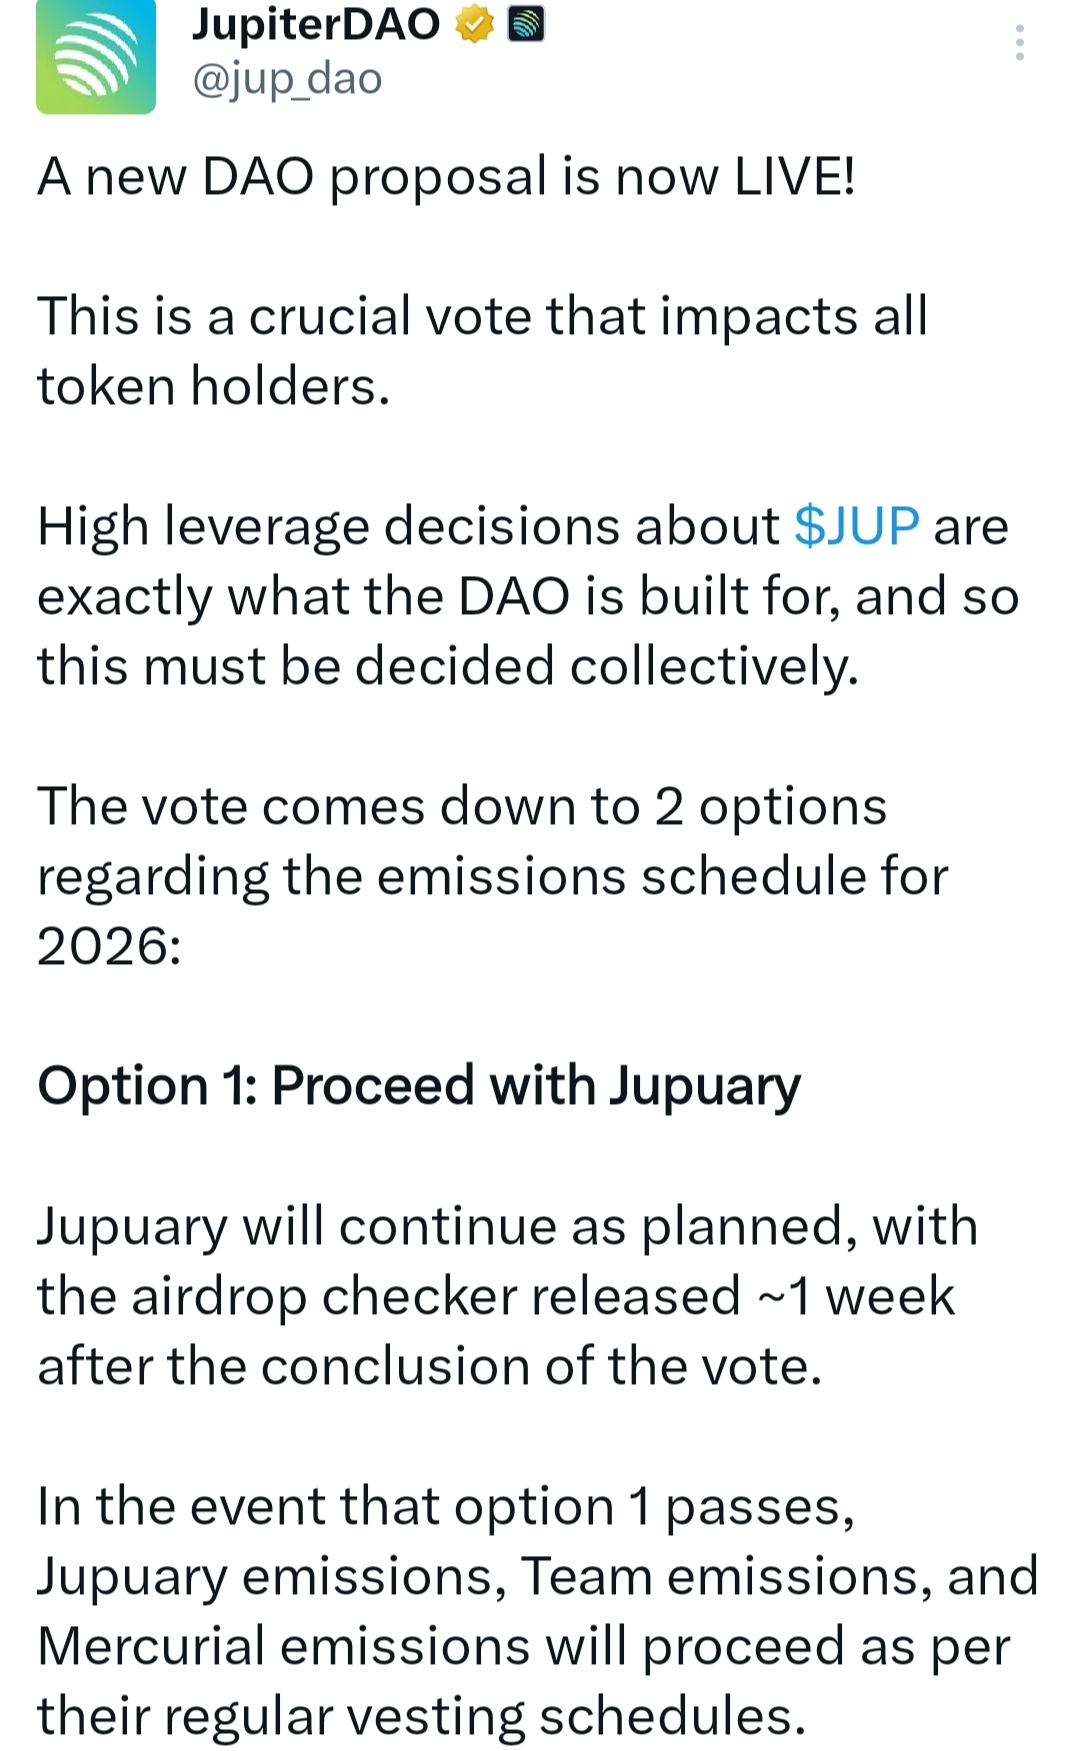The width and height of the screenshot is (1080, 1751).
Task: Tap the 'The vote comes down to 2 options' line
Action: pos(461,806)
